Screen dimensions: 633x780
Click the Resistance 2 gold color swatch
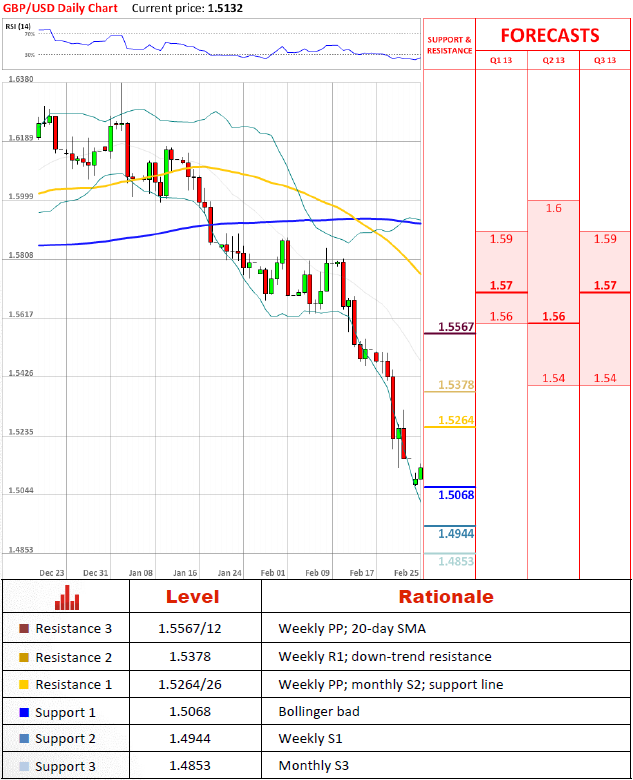[x=24, y=657]
